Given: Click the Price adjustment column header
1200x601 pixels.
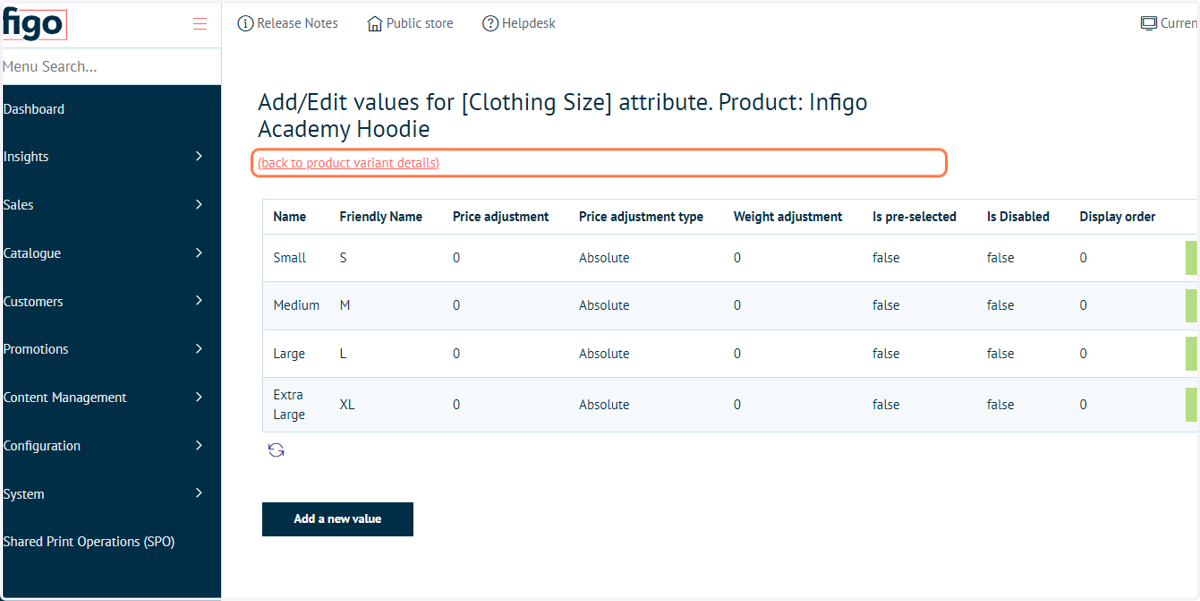Looking at the screenshot, I should [x=501, y=216].
